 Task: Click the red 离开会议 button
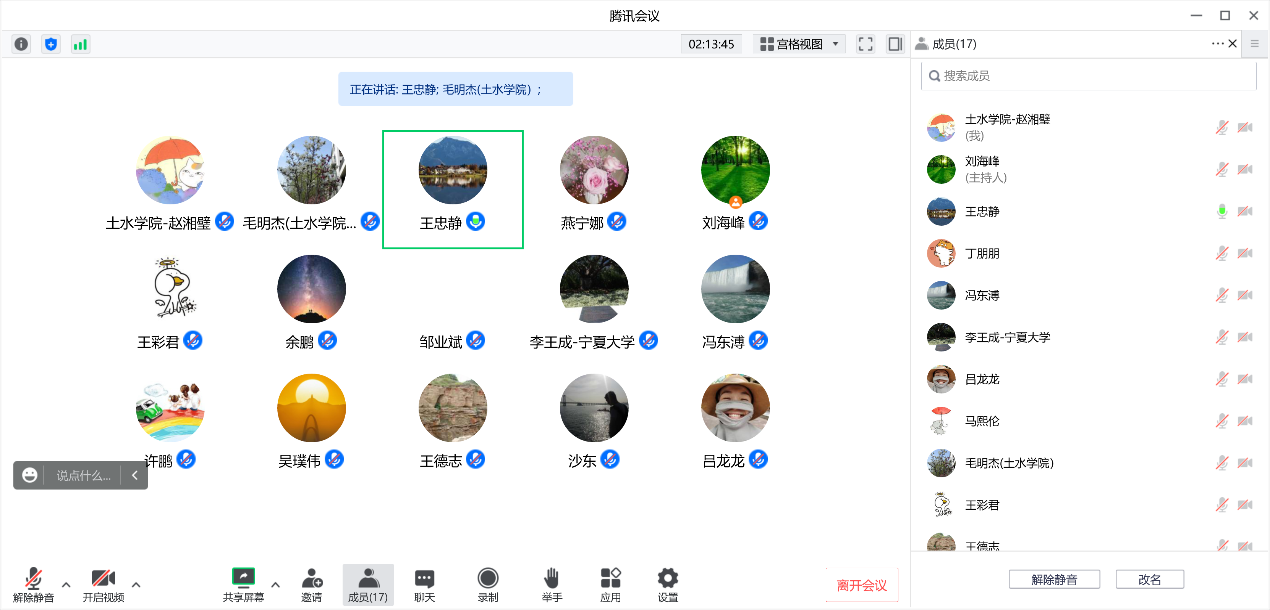click(x=861, y=585)
